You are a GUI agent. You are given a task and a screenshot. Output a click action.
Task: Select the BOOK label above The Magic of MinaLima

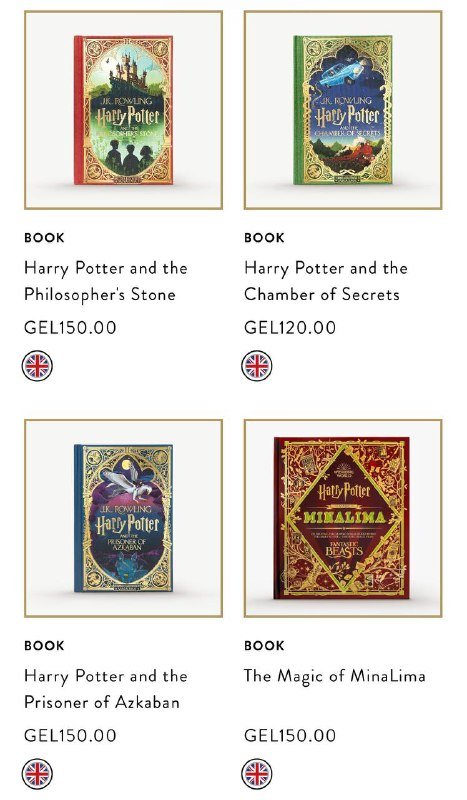(x=264, y=645)
